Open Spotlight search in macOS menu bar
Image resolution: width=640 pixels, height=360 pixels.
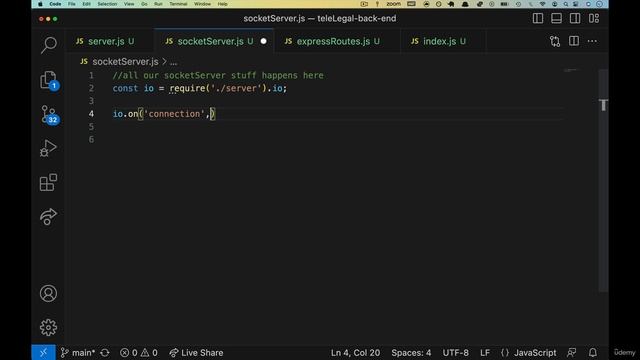(566, 4)
